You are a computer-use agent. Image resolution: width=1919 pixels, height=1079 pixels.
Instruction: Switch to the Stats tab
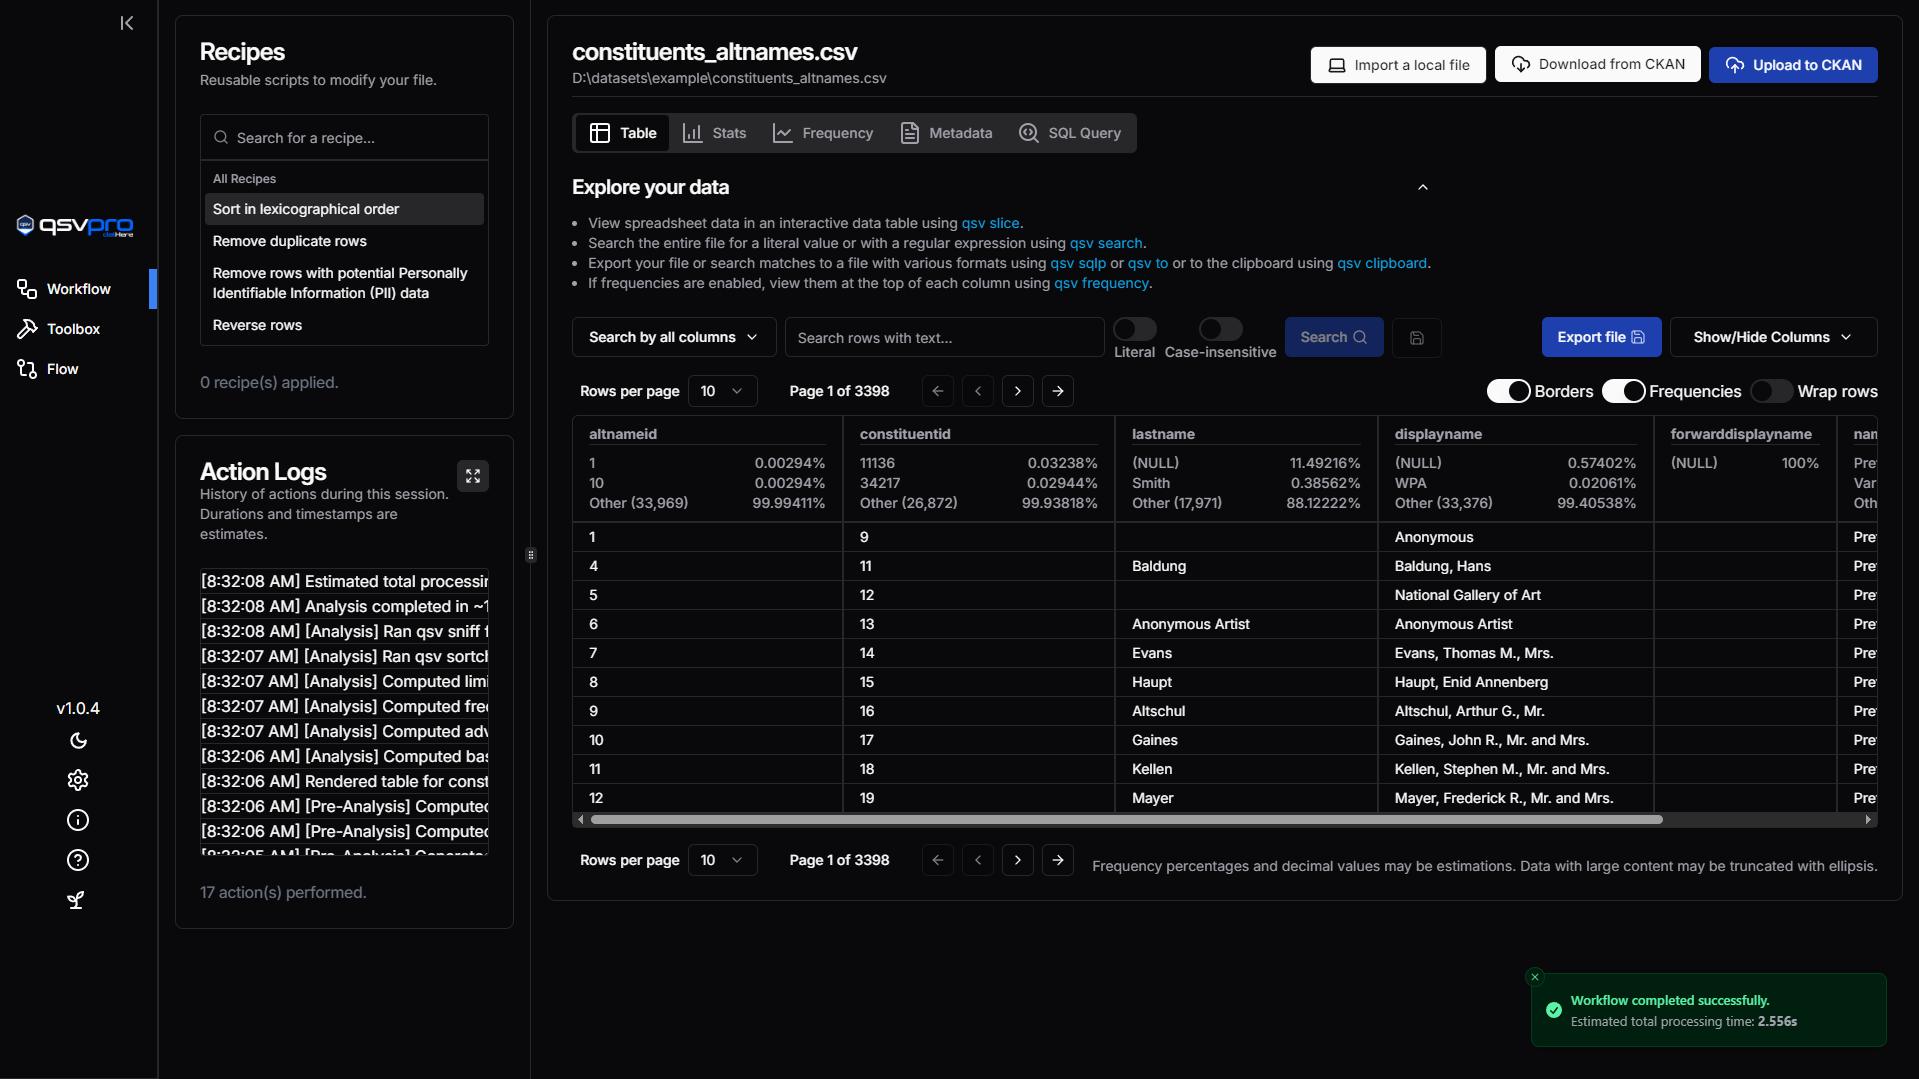715,133
